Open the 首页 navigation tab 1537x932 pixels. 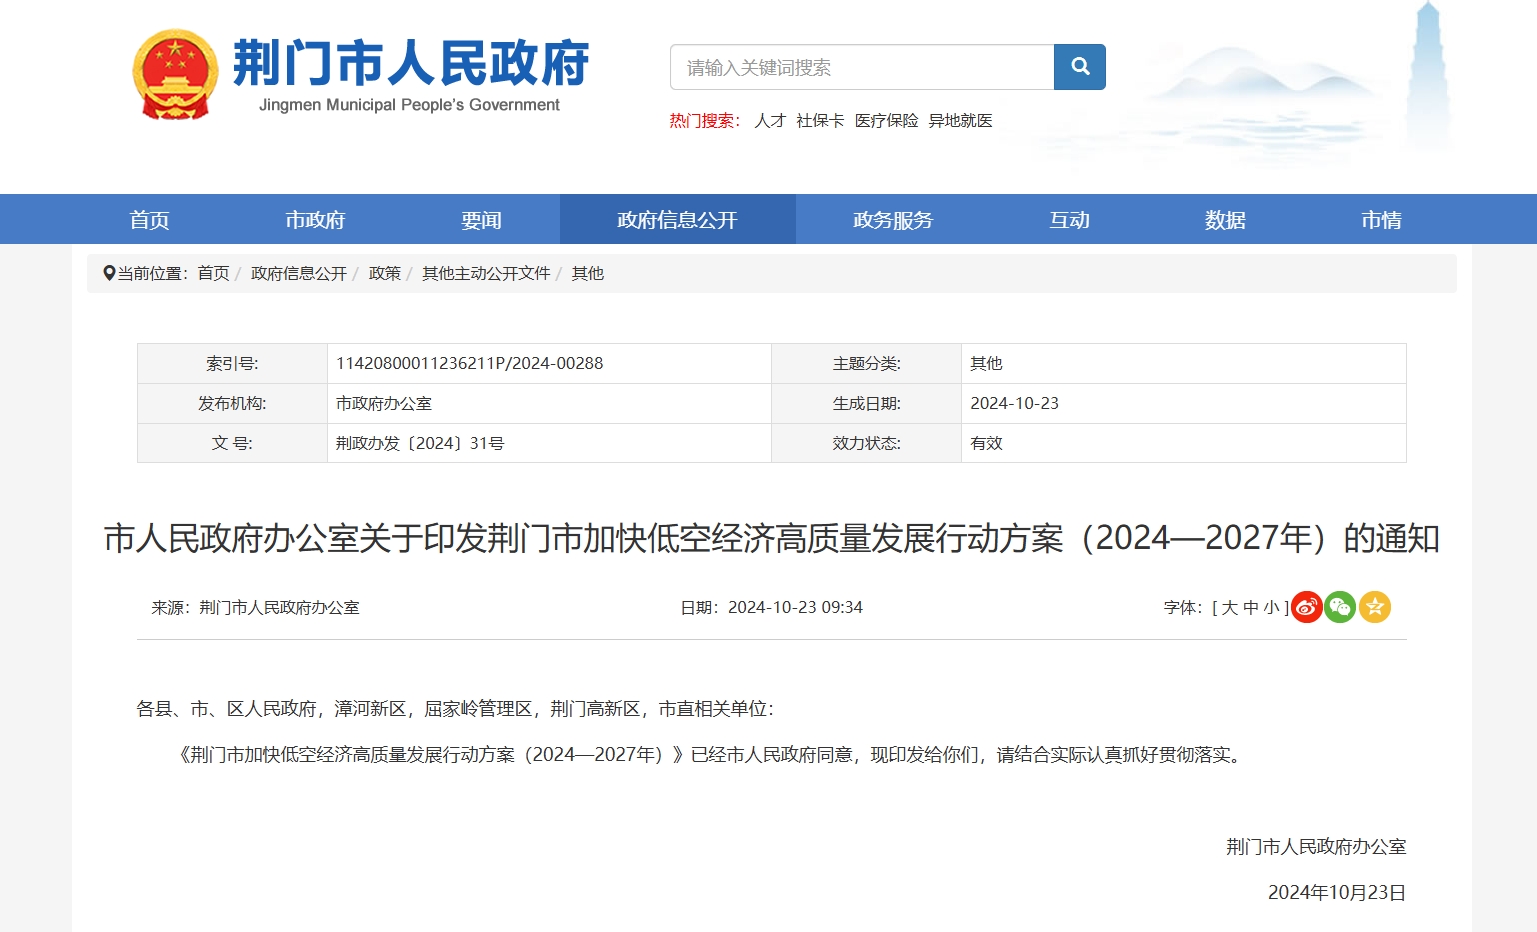149,220
